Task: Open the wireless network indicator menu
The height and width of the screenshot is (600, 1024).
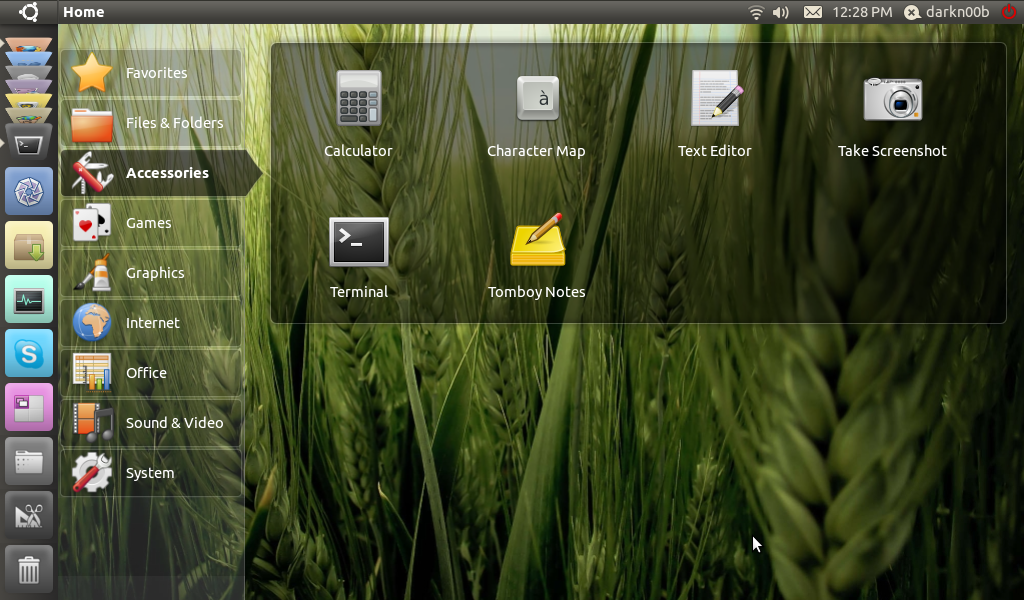Action: pyautogui.click(x=756, y=12)
